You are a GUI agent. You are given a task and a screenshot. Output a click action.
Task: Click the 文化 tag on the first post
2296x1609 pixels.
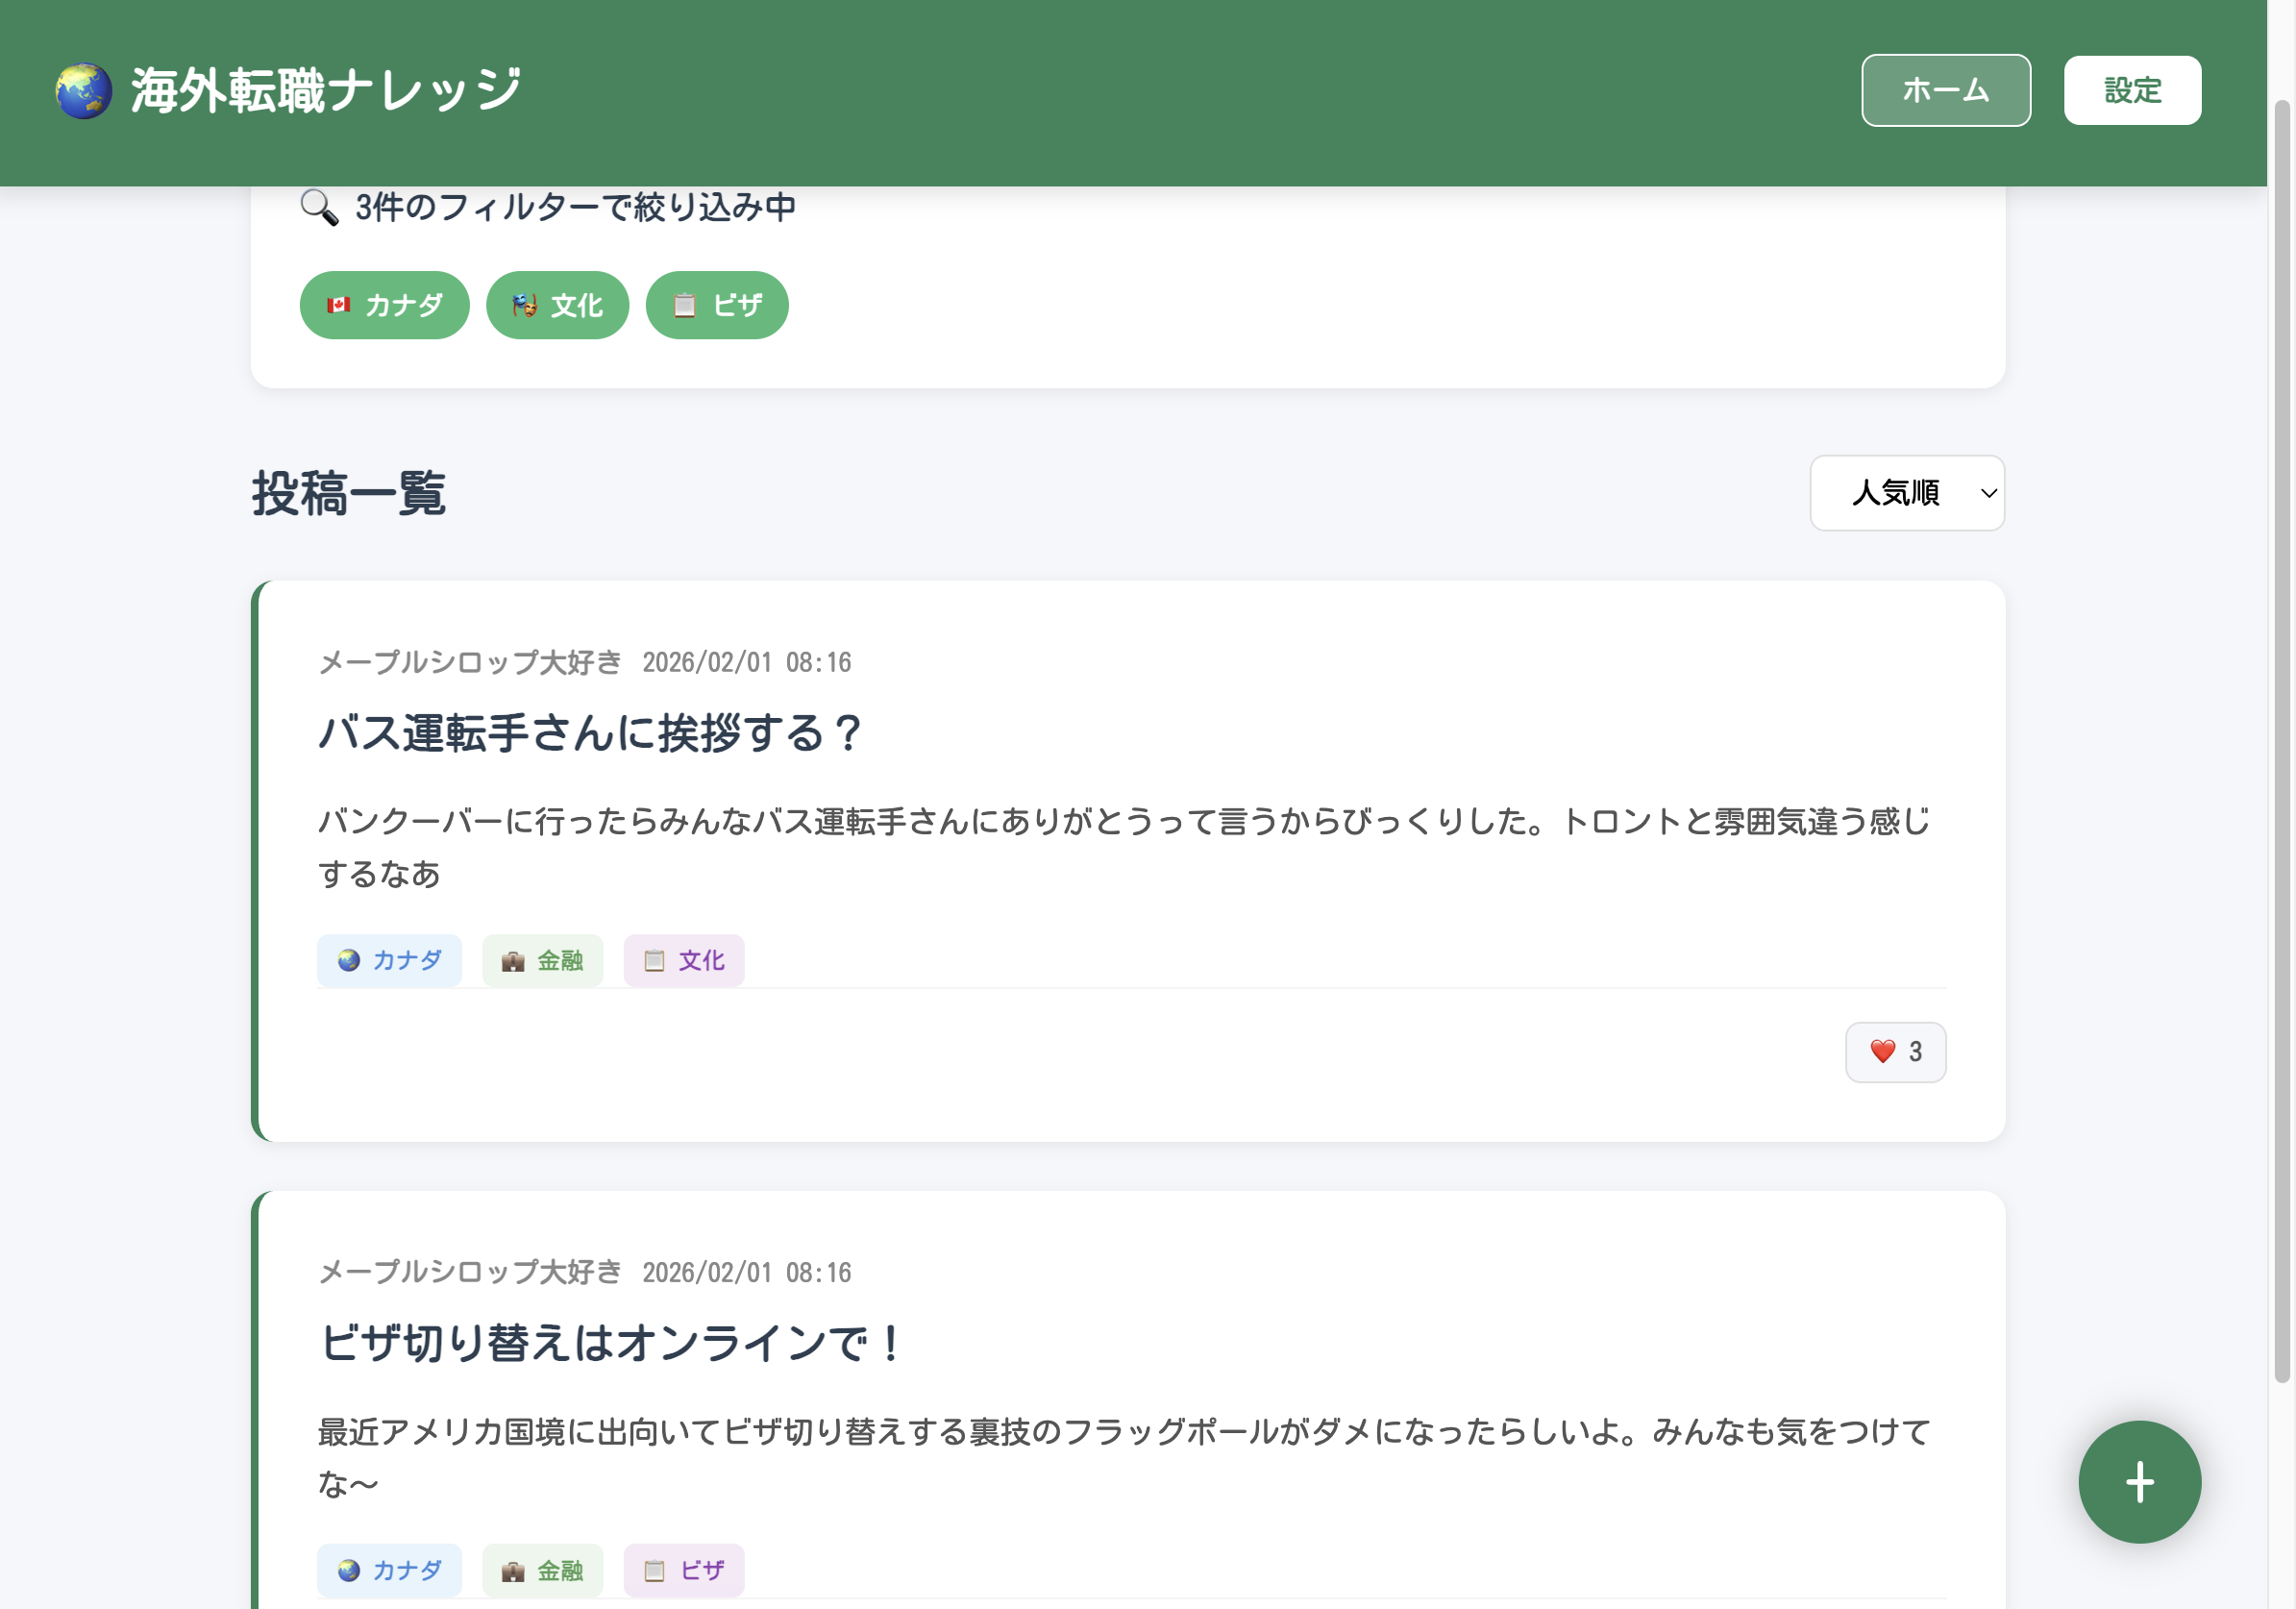point(684,961)
